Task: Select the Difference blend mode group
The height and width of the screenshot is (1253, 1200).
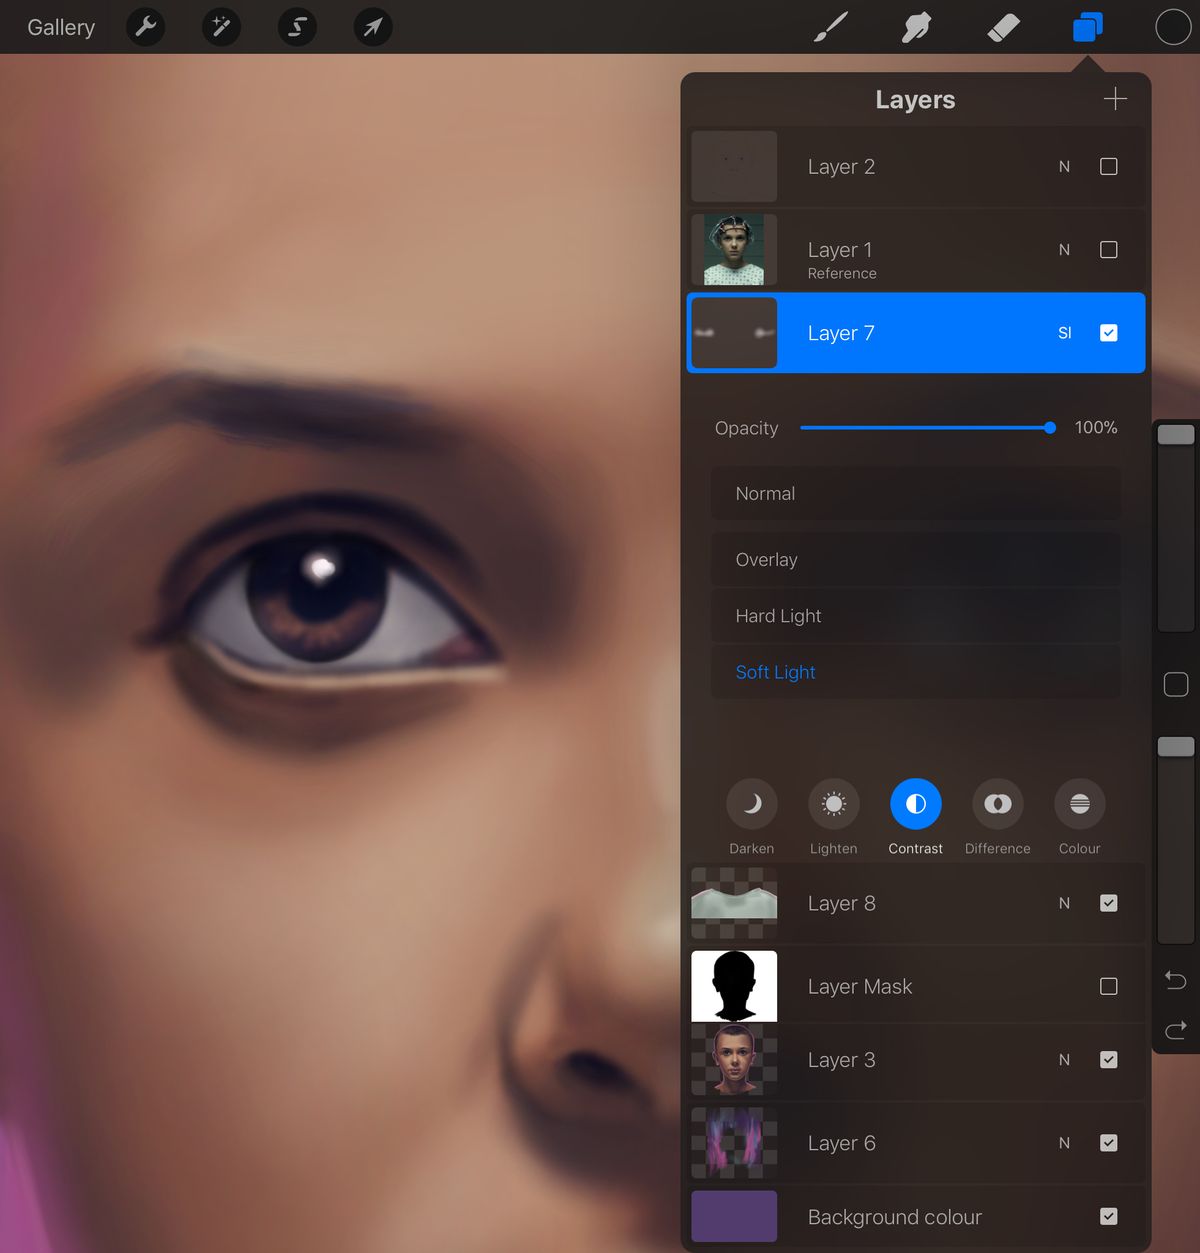Action: tap(997, 803)
